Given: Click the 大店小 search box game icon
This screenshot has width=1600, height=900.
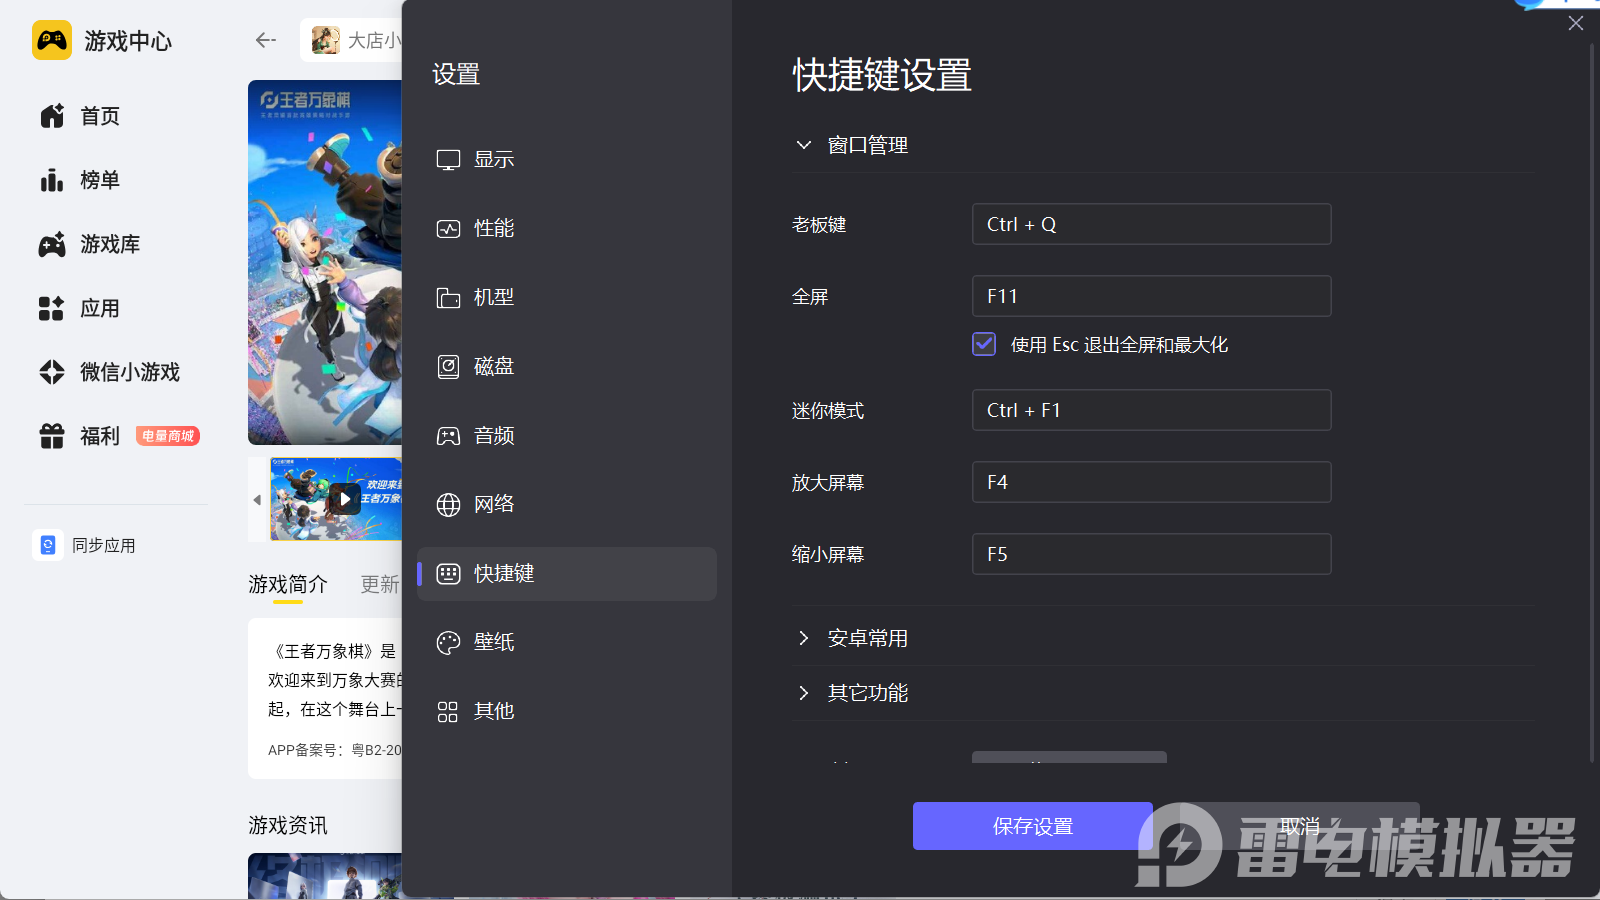Looking at the screenshot, I should (326, 40).
